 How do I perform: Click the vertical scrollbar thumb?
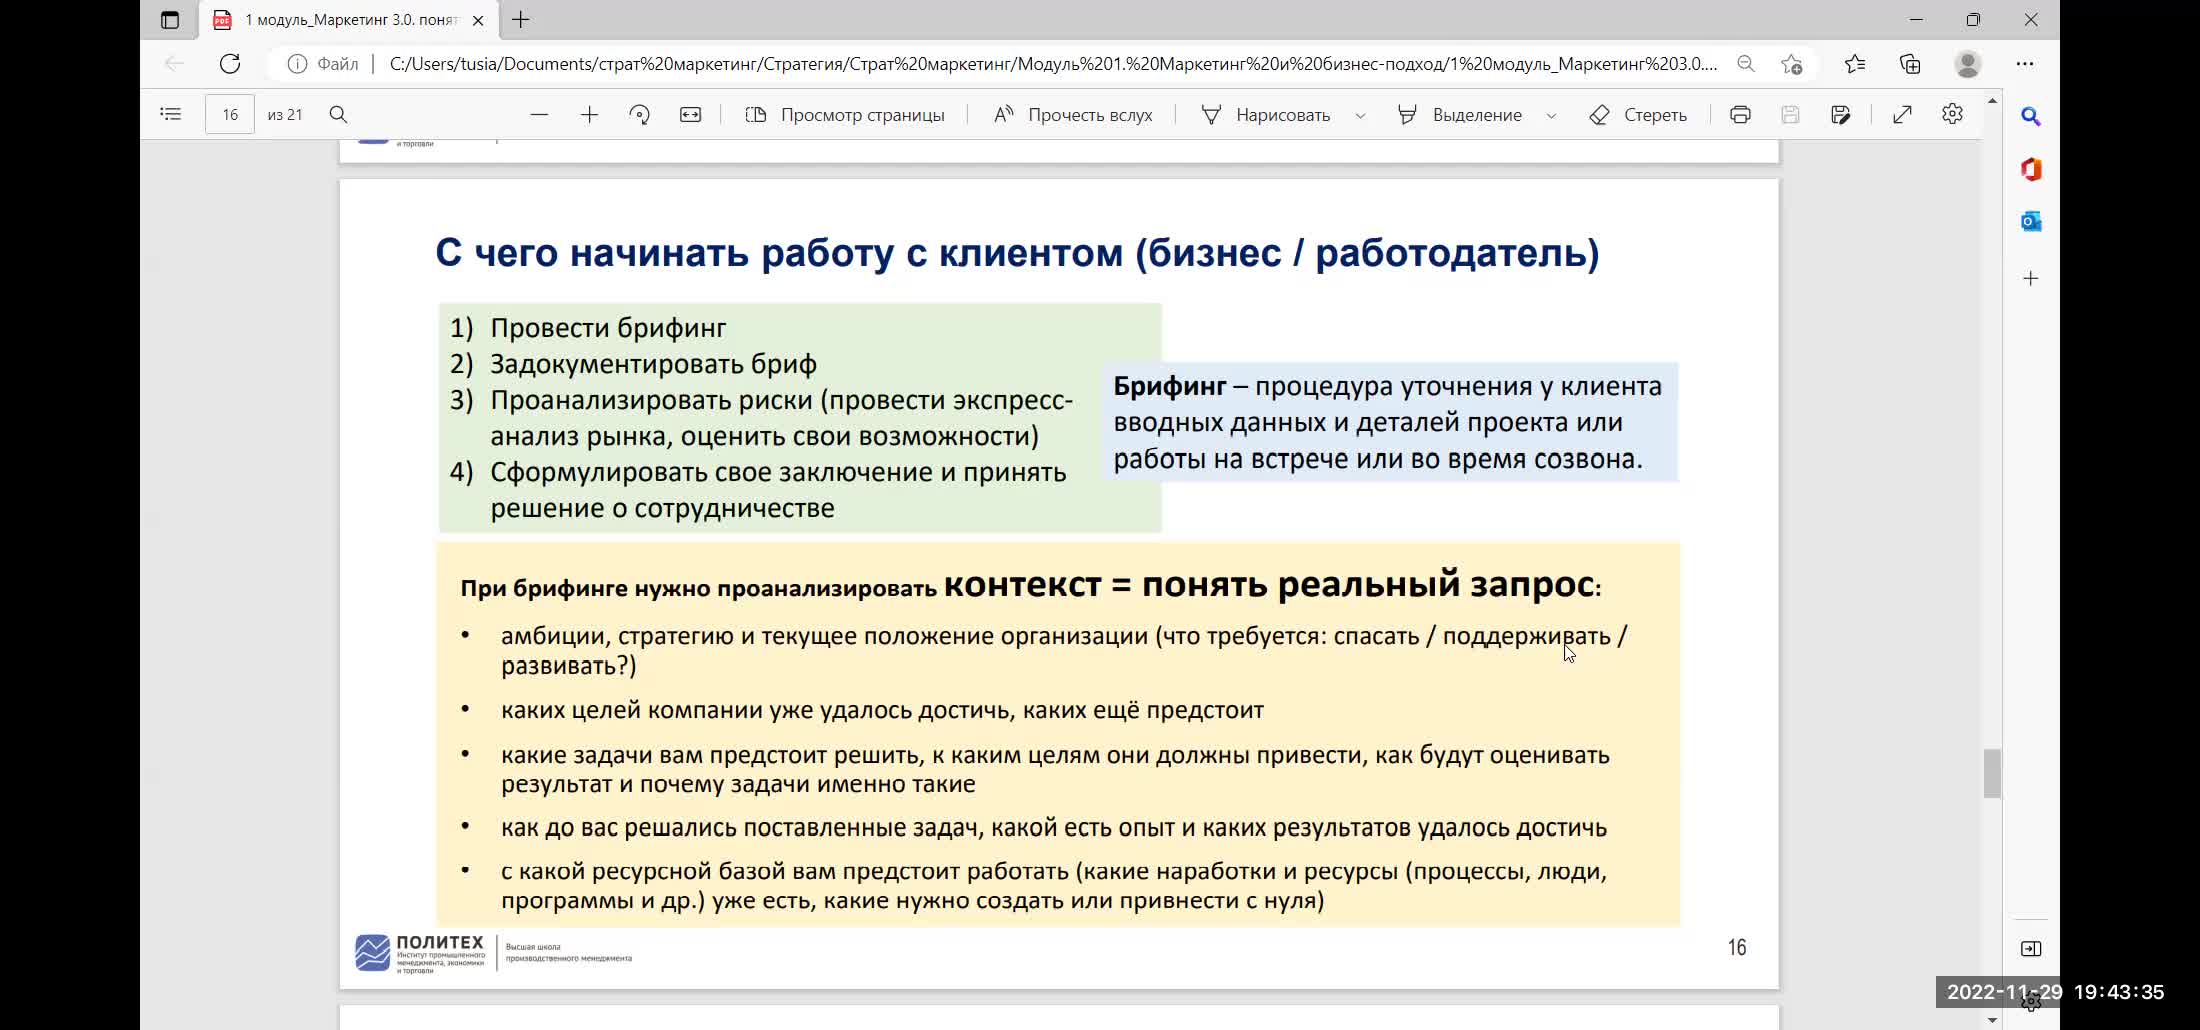pyautogui.click(x=1992, y=773)
